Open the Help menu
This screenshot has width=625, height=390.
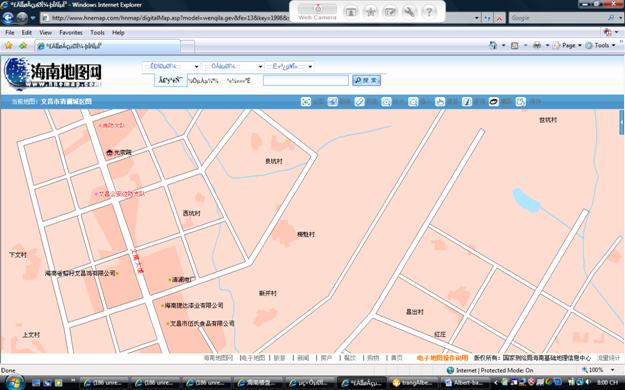tap(118, 33)
